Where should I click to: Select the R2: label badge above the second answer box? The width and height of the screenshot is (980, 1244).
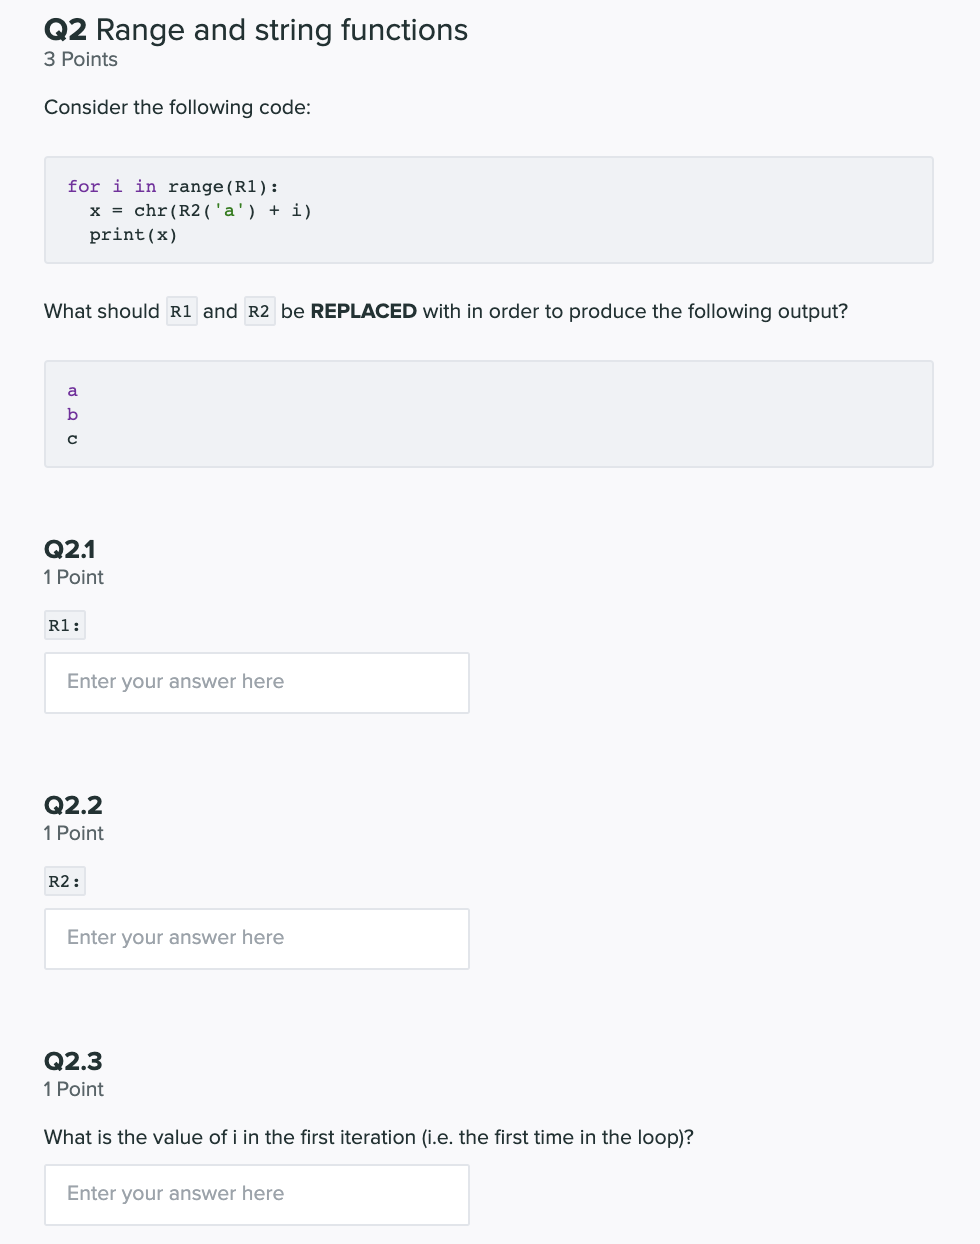[64, 880]
